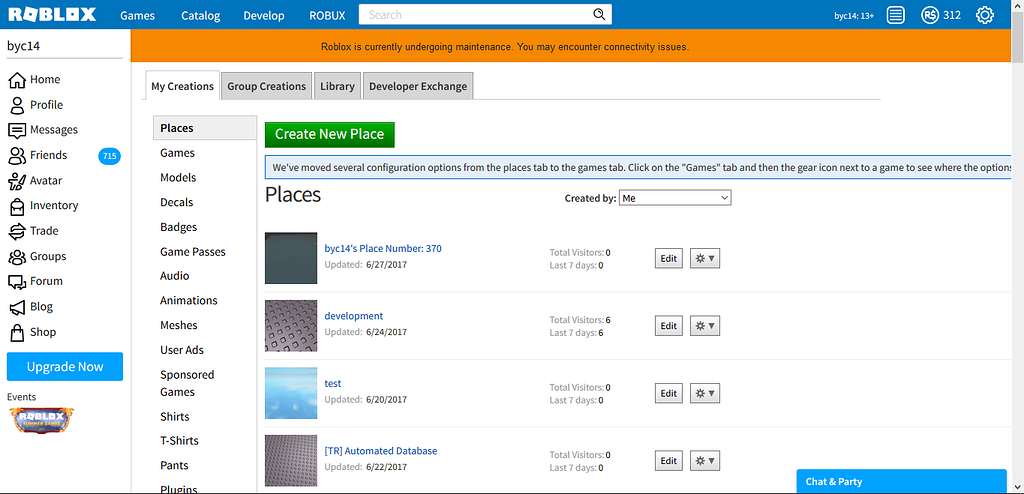Viewport: 1024px width, 494px height.
Task: Expand the Created by dropdown
Action: click(x=675, y=198)
